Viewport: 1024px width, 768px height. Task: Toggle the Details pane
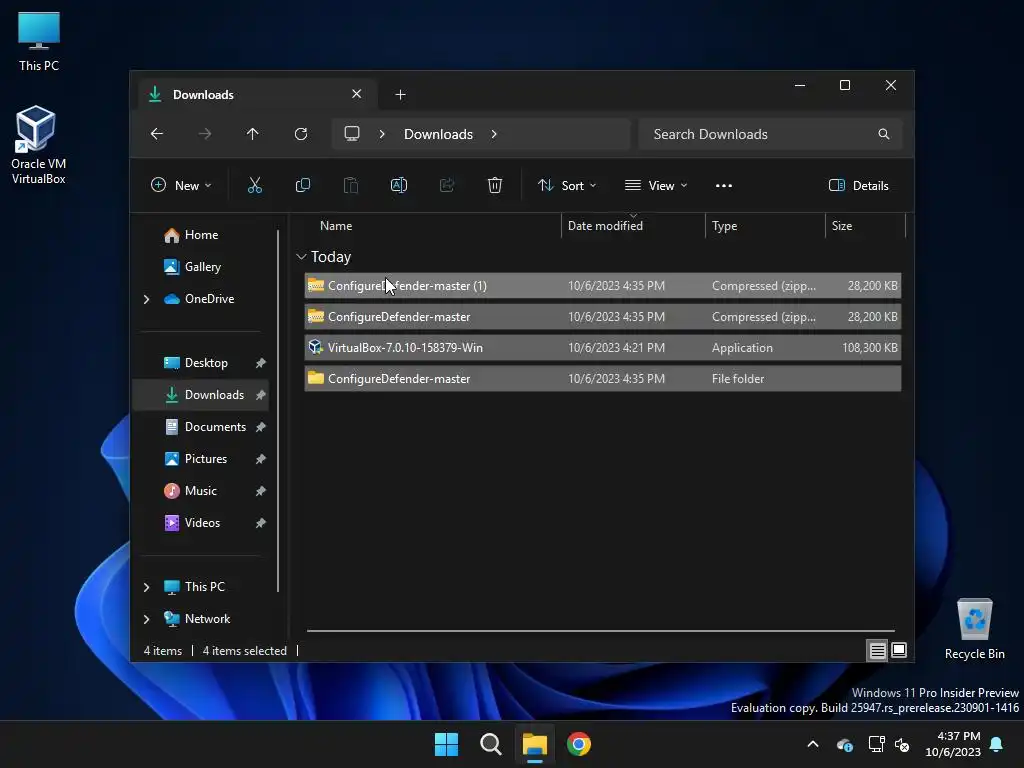pyautogui.click(x=859, y=185)
